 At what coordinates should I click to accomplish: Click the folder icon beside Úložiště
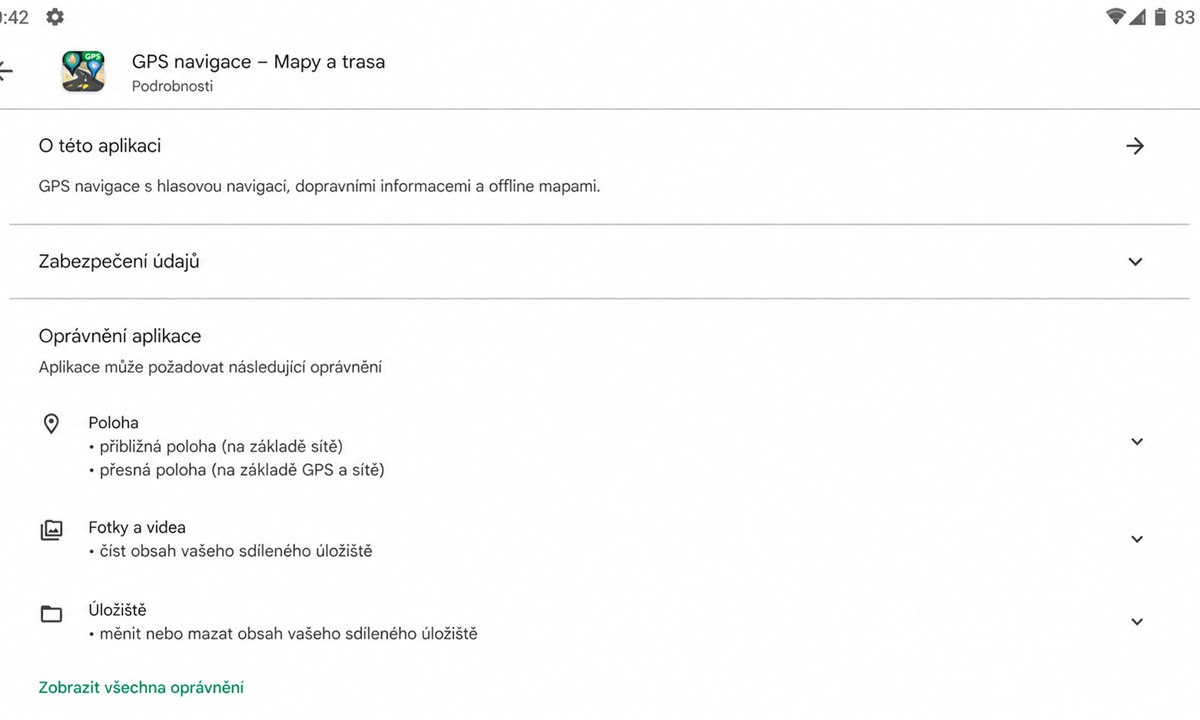coord(51,614)
